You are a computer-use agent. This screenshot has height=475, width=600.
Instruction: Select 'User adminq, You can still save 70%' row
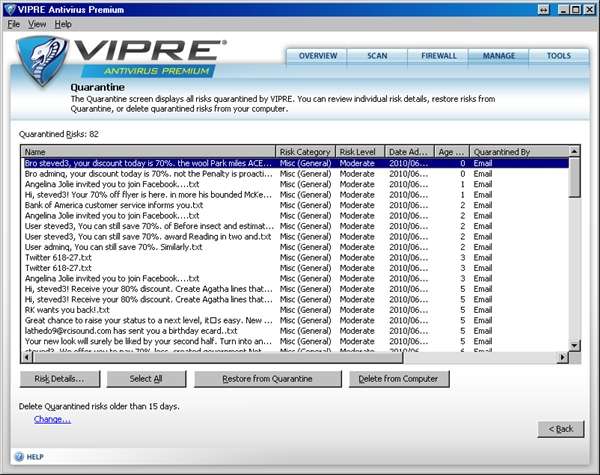(295, 247)
